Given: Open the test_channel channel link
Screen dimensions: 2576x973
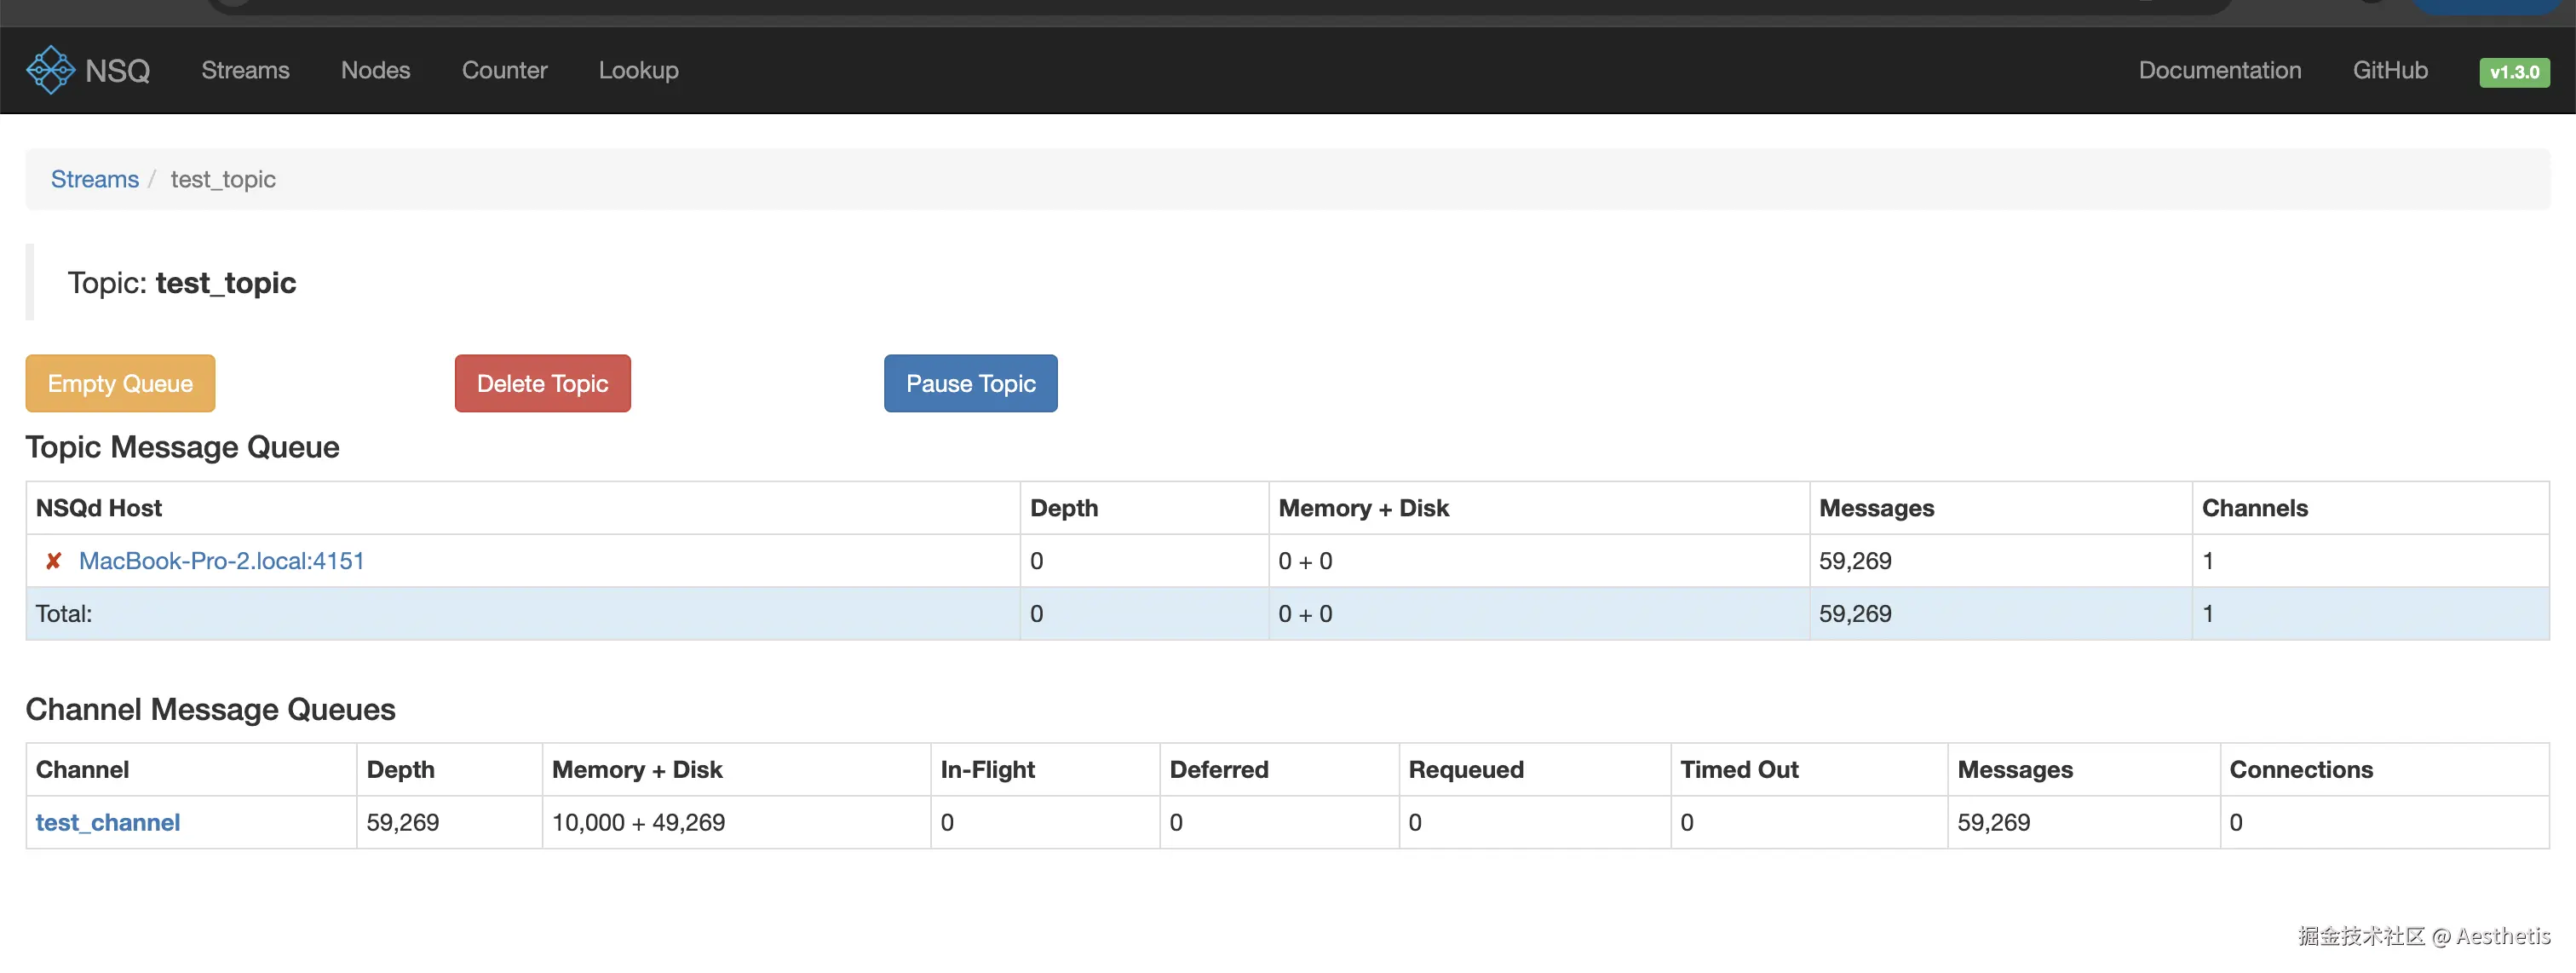Looking at the screenshot, I should [108, 822].
